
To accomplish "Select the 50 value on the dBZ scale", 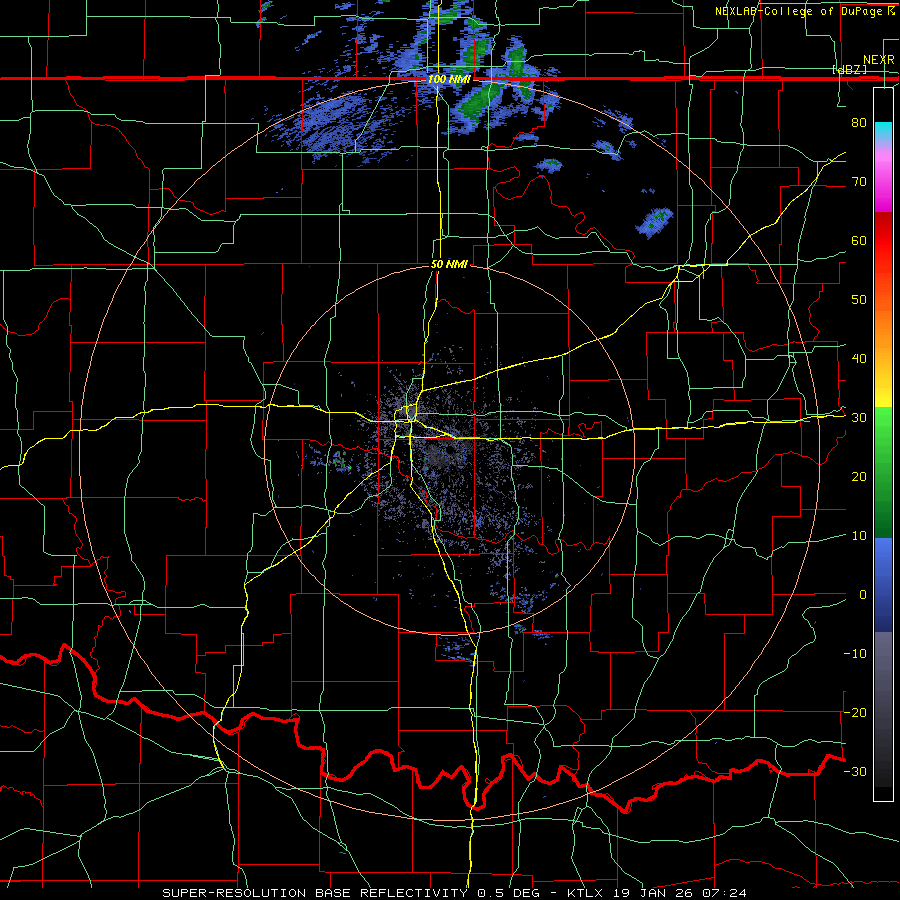I will [x=859, y=300].
